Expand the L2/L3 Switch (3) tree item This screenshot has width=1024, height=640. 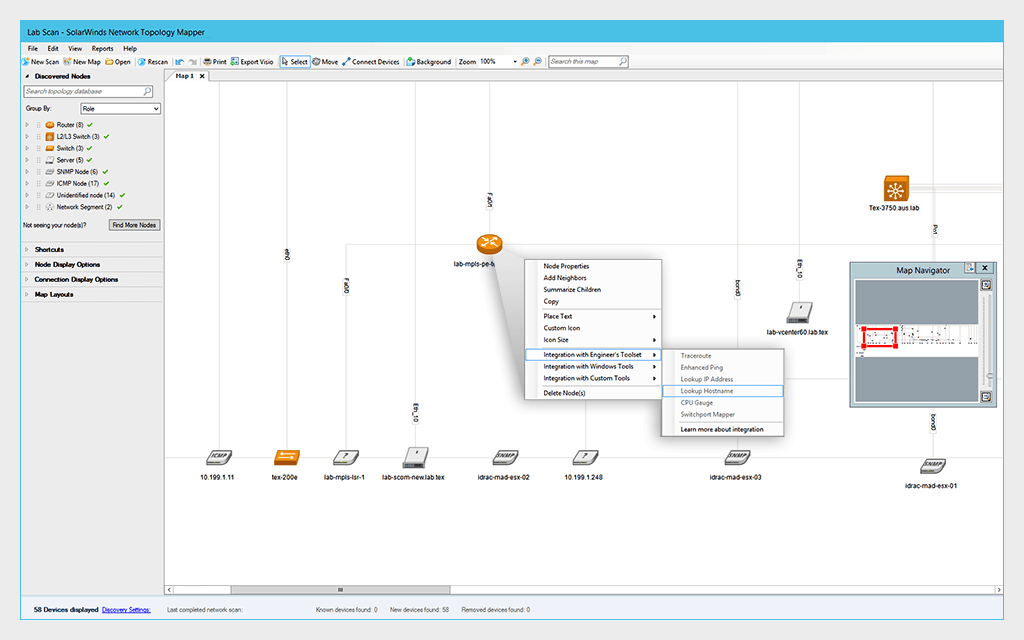pyautogui.click(x=27, y=137)
